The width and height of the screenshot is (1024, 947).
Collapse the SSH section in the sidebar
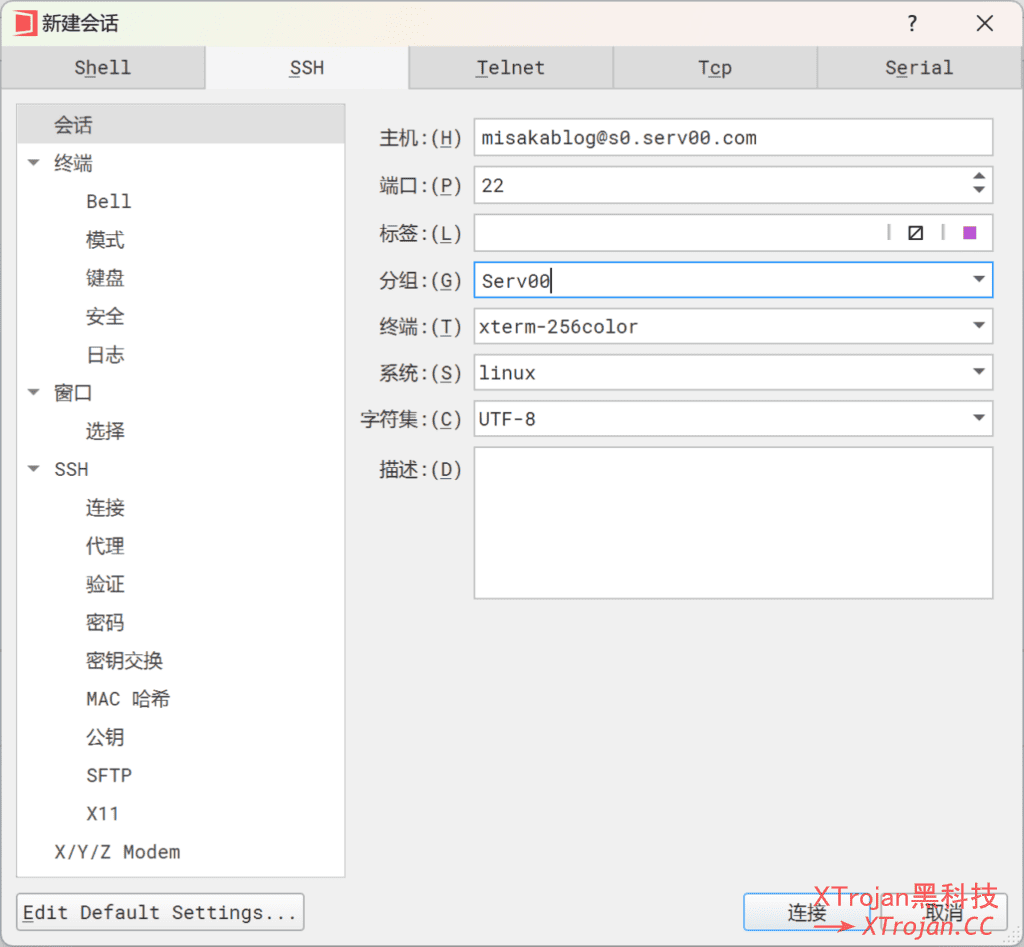click(x=34, y=469)
